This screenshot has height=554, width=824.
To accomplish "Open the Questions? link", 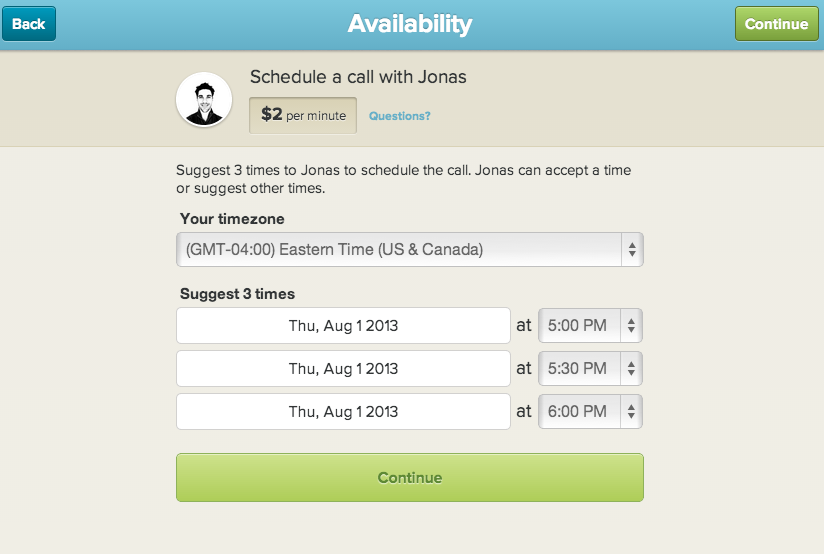I will click(x=399, y=116).
